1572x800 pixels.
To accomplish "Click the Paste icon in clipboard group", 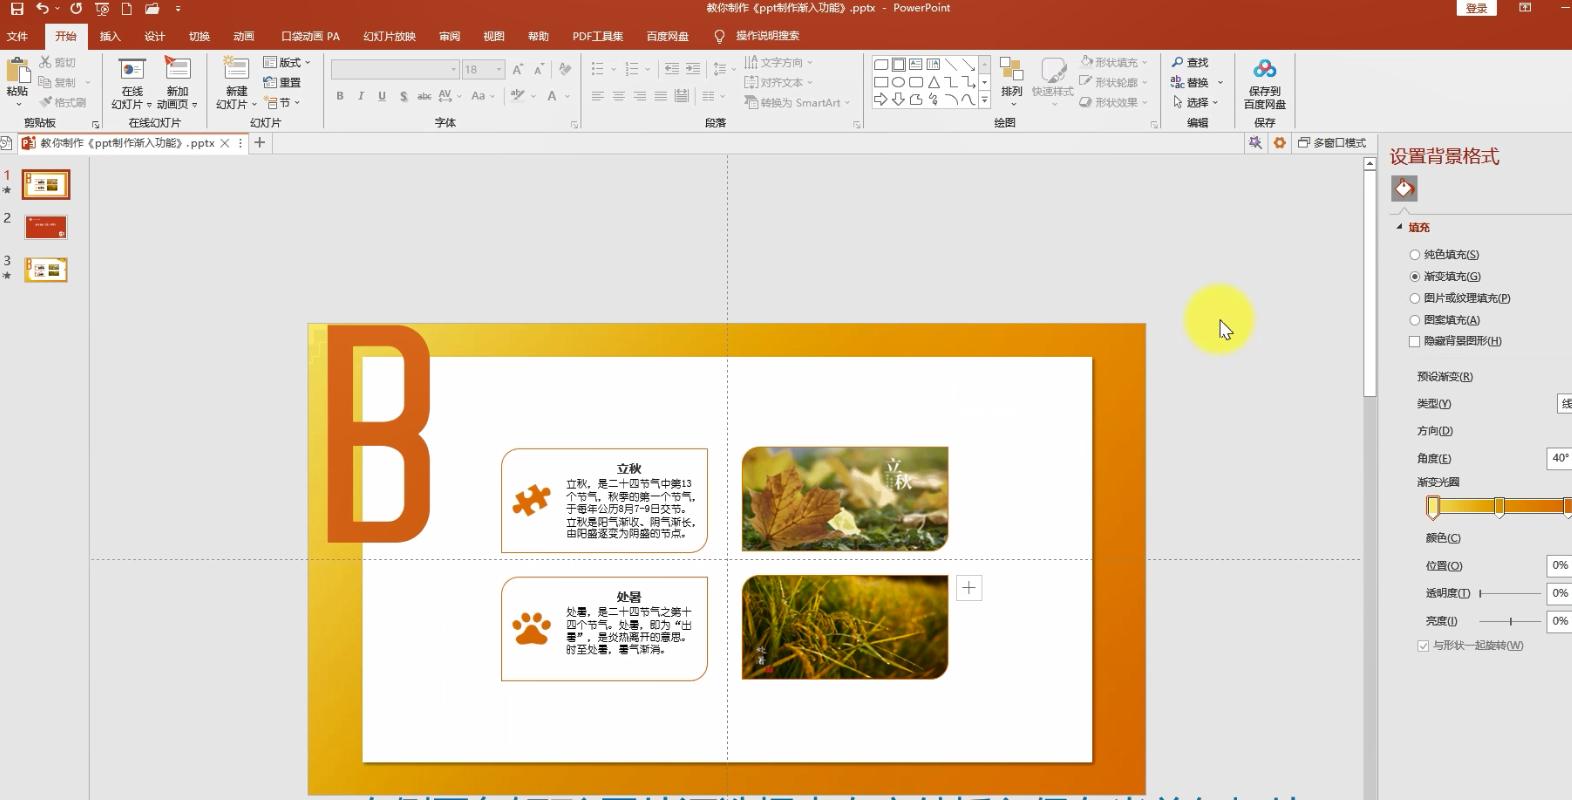I will [x=17, y=72].
